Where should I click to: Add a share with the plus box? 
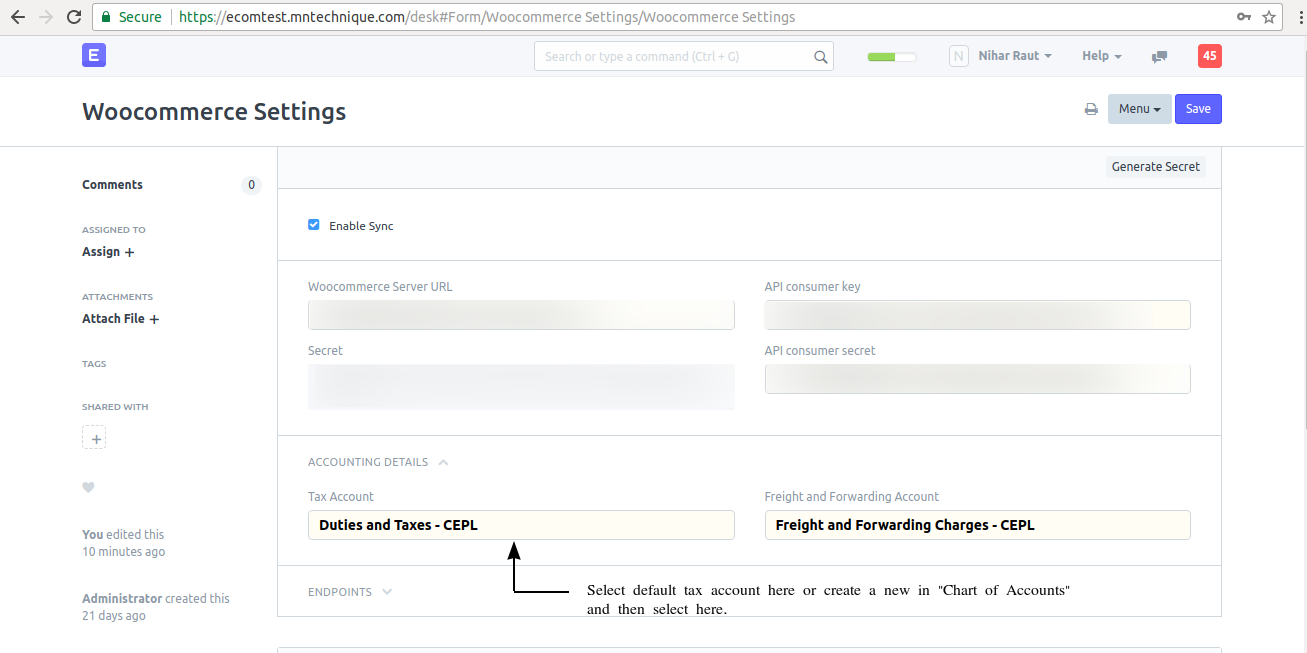tap(94, 438)
